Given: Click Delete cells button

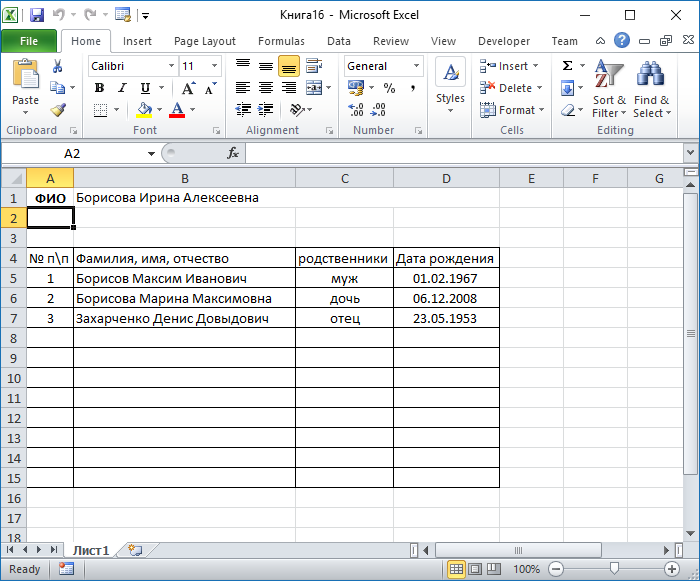Looking at the screenshot, I should coord(510,88).
